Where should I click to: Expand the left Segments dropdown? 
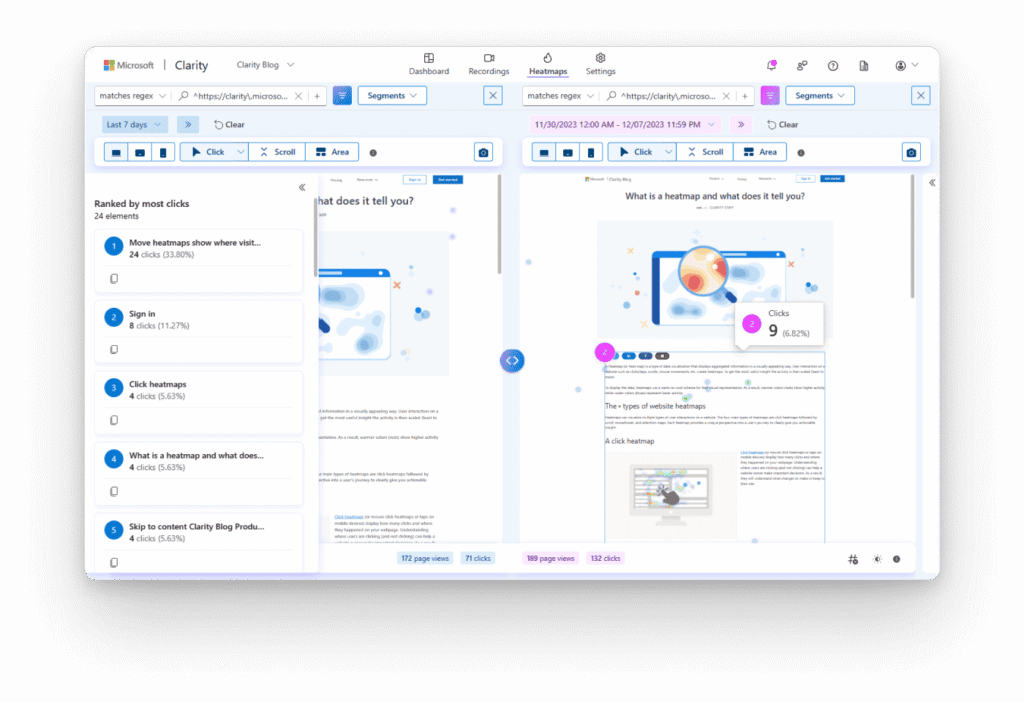(392, 96)
